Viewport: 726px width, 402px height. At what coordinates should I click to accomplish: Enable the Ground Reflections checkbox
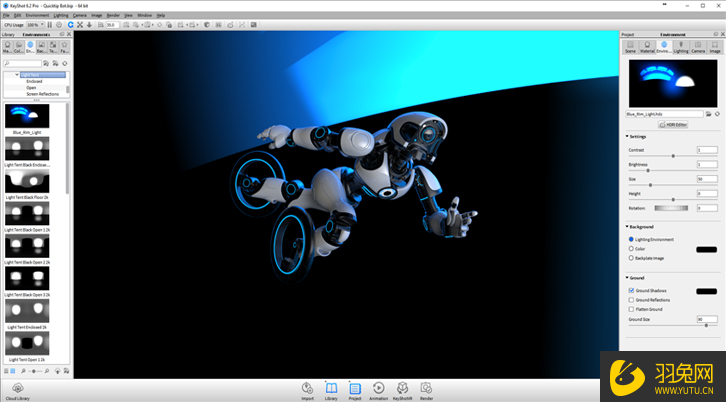[630, 300]
